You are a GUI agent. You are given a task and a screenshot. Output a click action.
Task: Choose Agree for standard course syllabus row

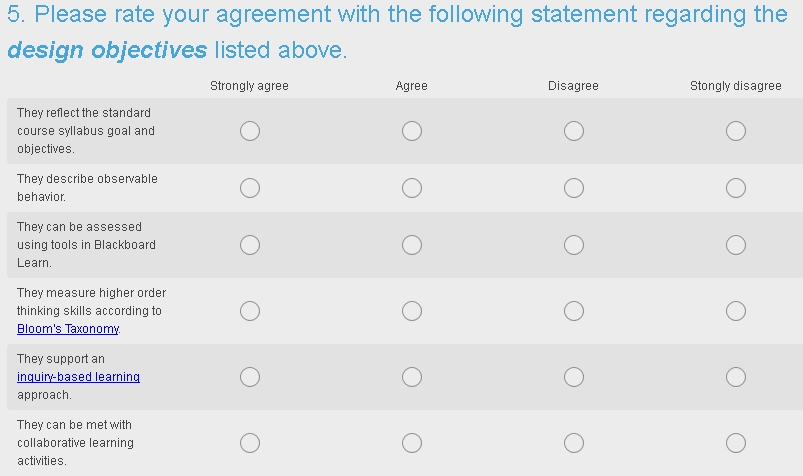pos(412,131)
